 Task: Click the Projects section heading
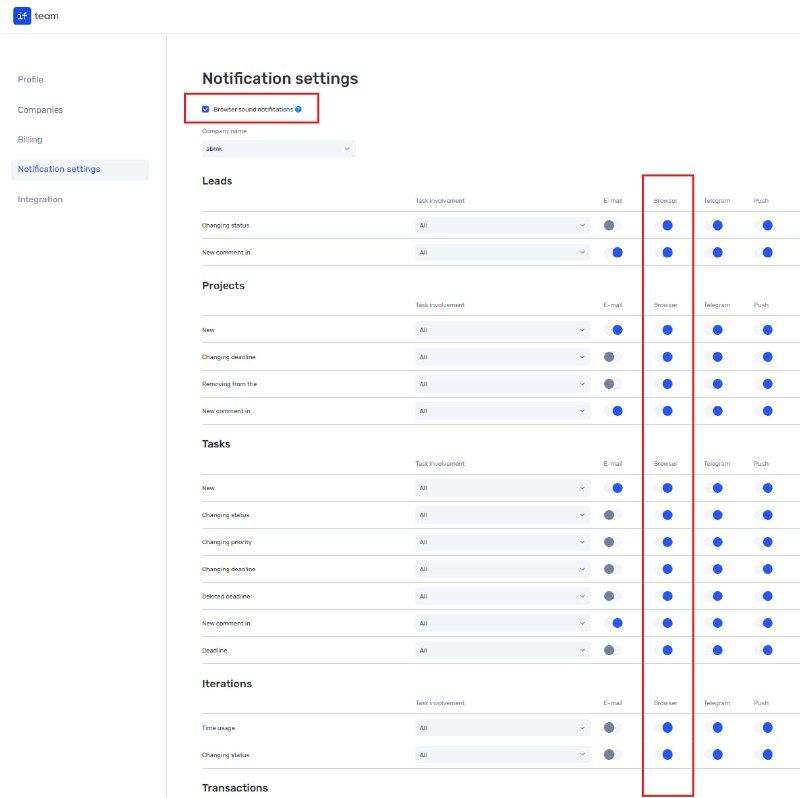pyautogui.click(x=223, y=286)
